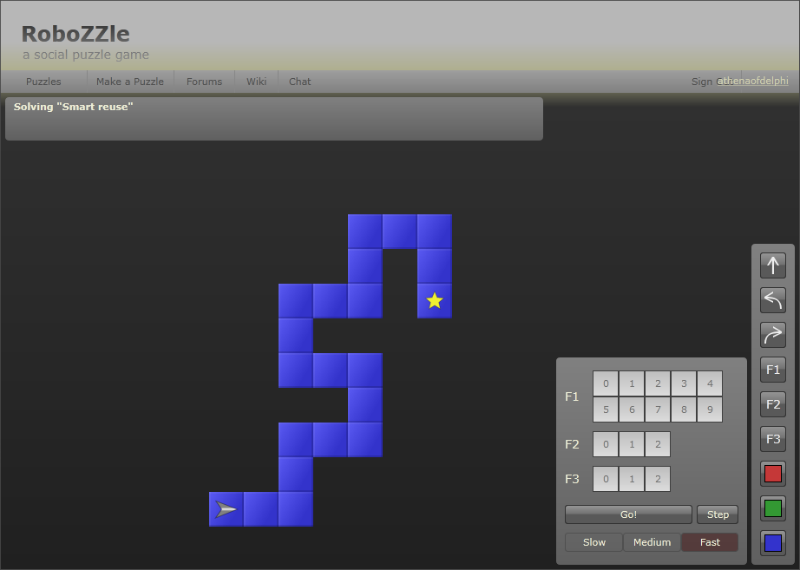Pick the F3 call command icon
800x570 pixels.
[x=772, y=439]
